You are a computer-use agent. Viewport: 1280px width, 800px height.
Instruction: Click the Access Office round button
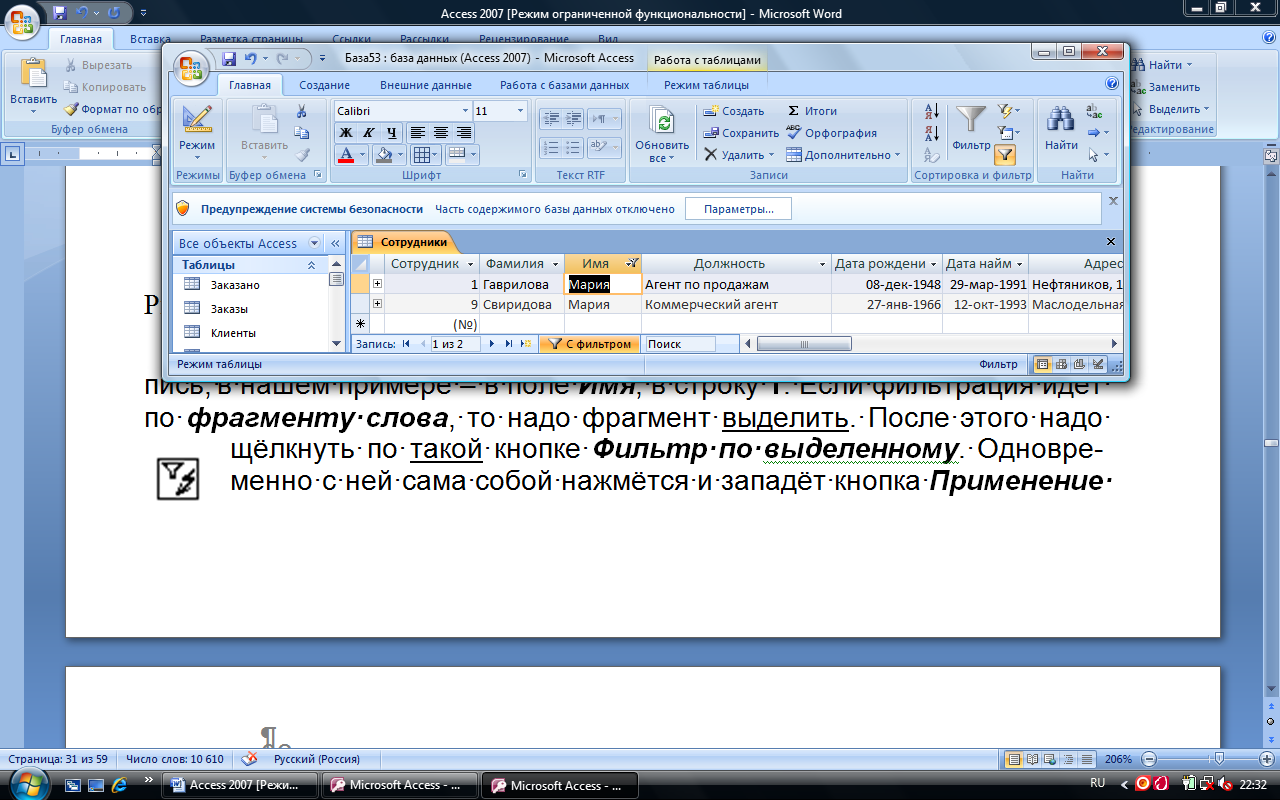click(191, 67)
